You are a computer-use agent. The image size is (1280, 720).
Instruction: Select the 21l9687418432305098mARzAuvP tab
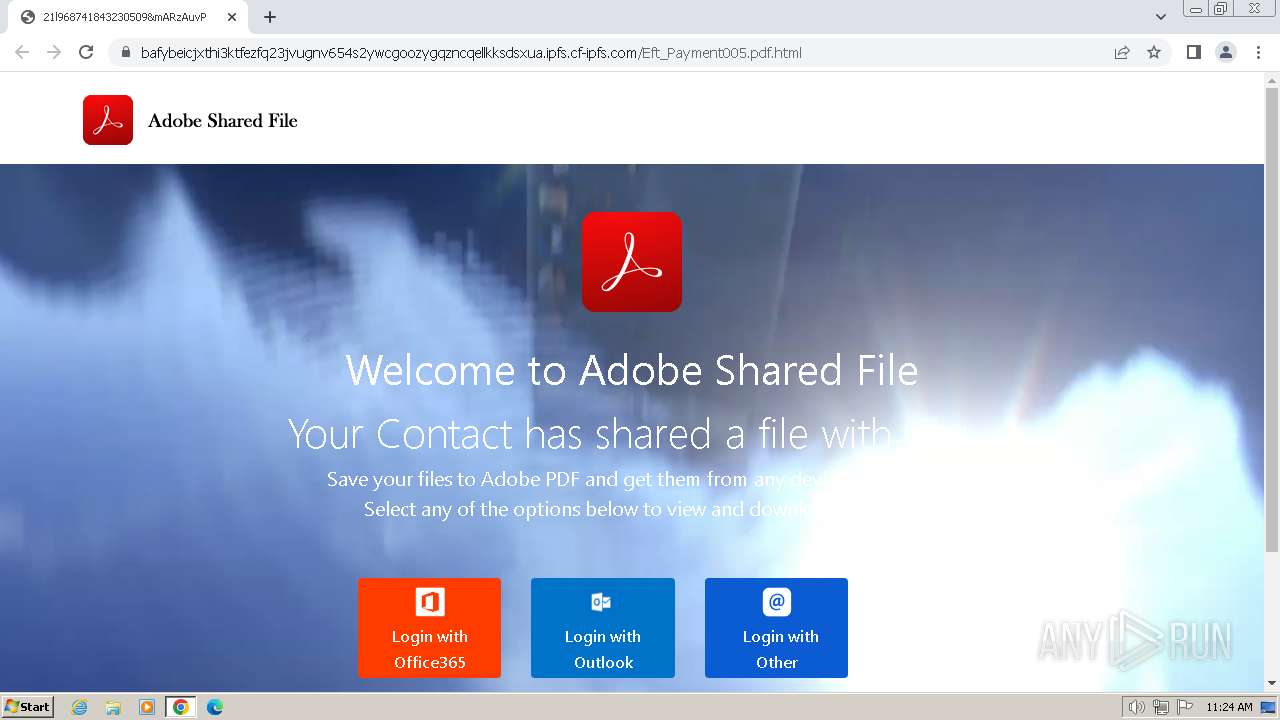coord(127,17)
